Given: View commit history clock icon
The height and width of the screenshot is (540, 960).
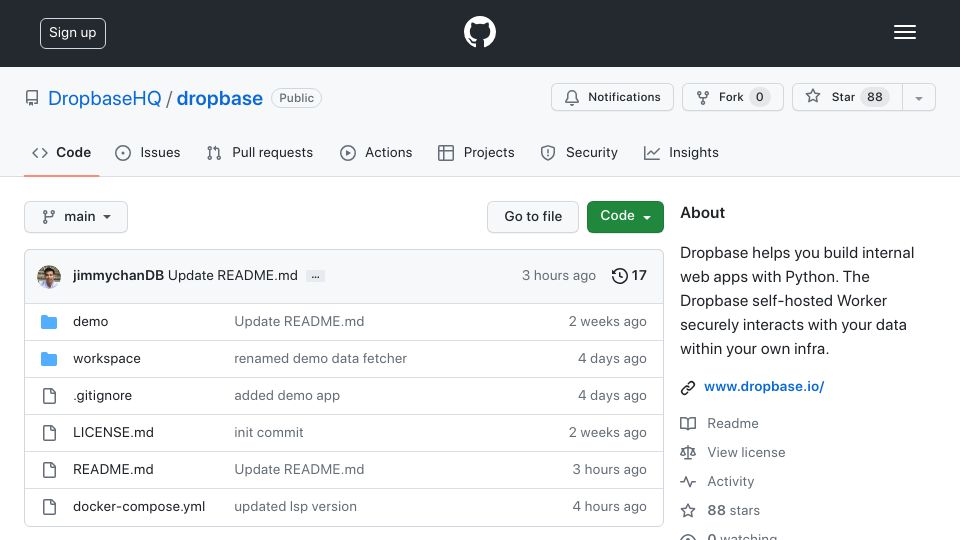Looking at the screenshot, I should [x=620, y=276].
